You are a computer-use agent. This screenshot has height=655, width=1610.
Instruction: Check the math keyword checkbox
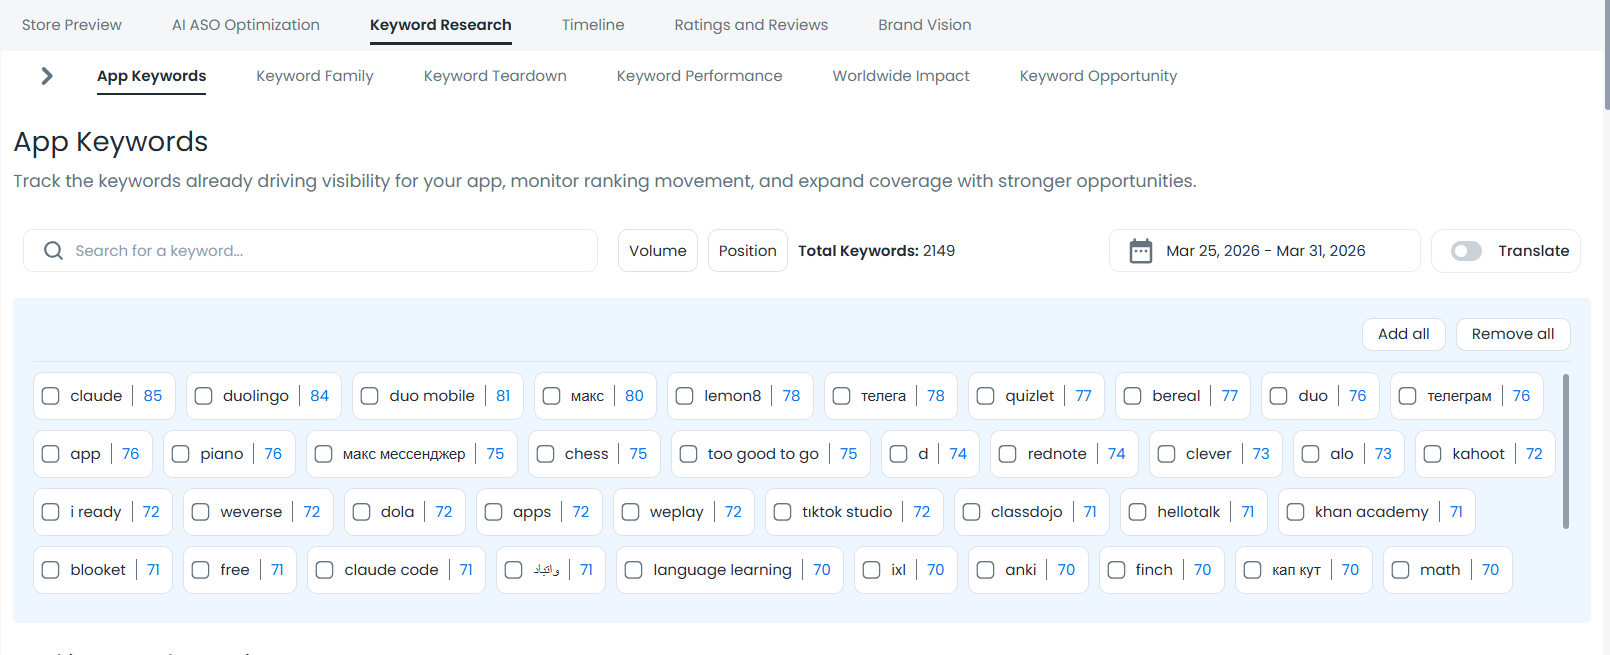tap(1400, 570)
